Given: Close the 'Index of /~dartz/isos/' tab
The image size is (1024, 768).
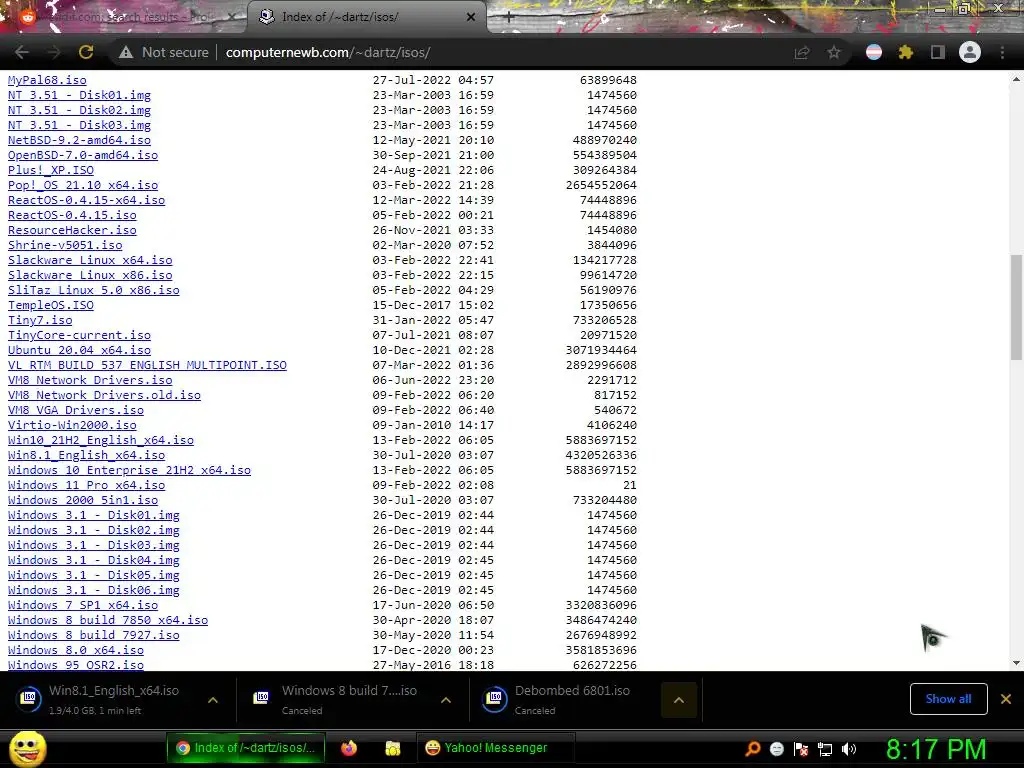Looking at the screenshot, I should 471,17.
